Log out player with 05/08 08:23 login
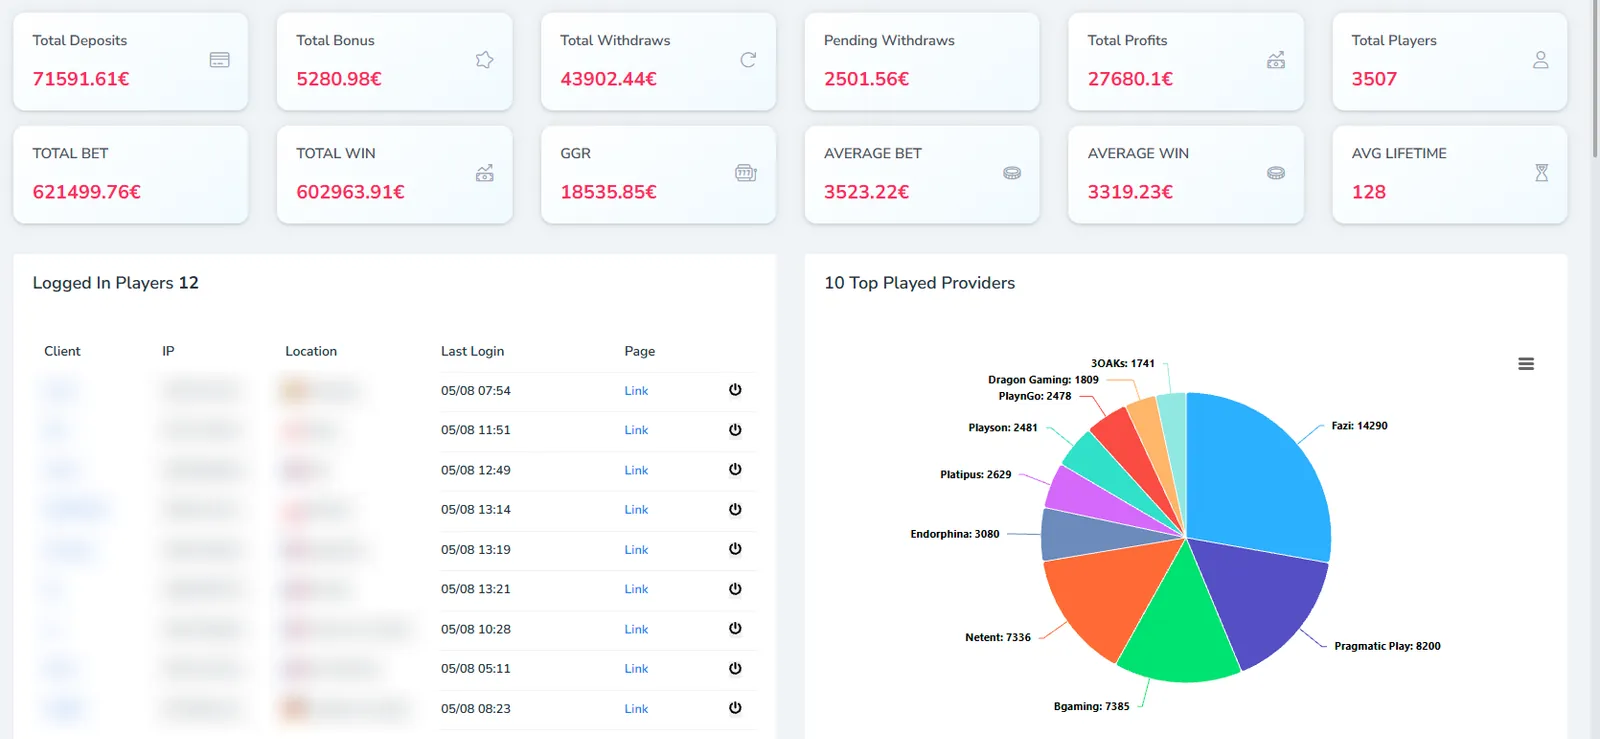The height and width of the screenshot is (739, 1600). 735,708
